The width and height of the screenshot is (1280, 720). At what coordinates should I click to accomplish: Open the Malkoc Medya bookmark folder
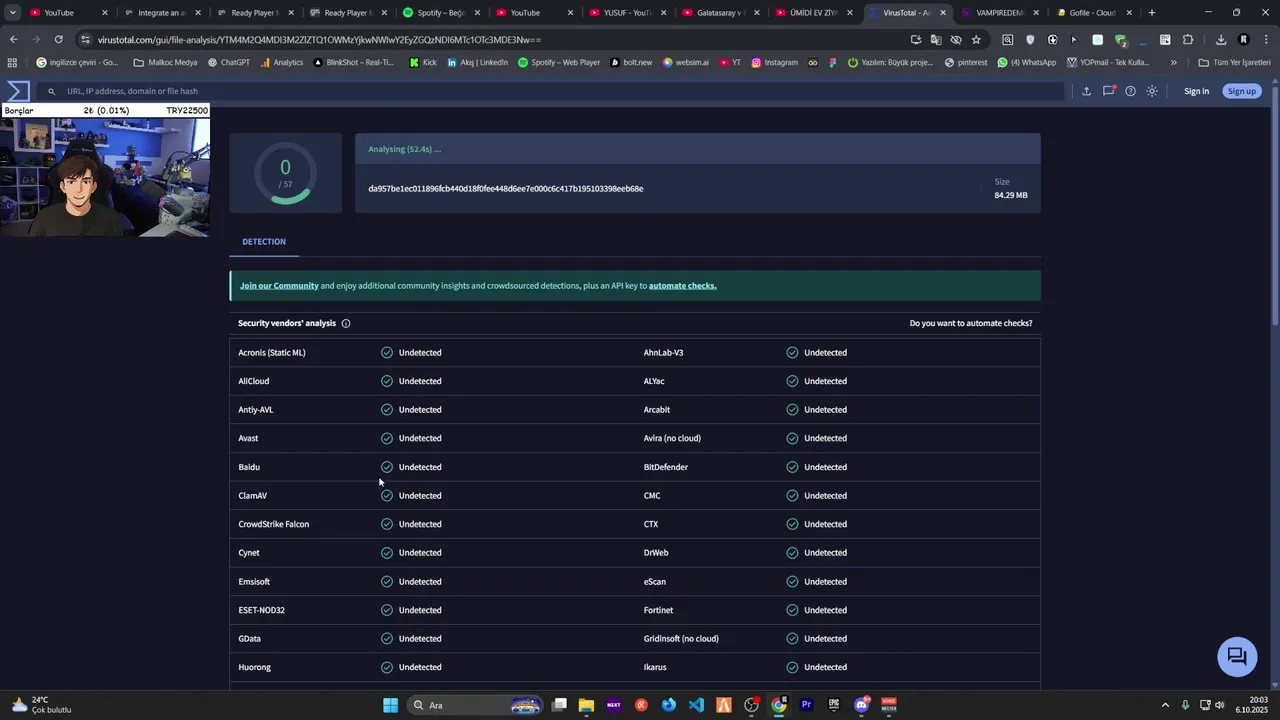click(x=166, y=62)
